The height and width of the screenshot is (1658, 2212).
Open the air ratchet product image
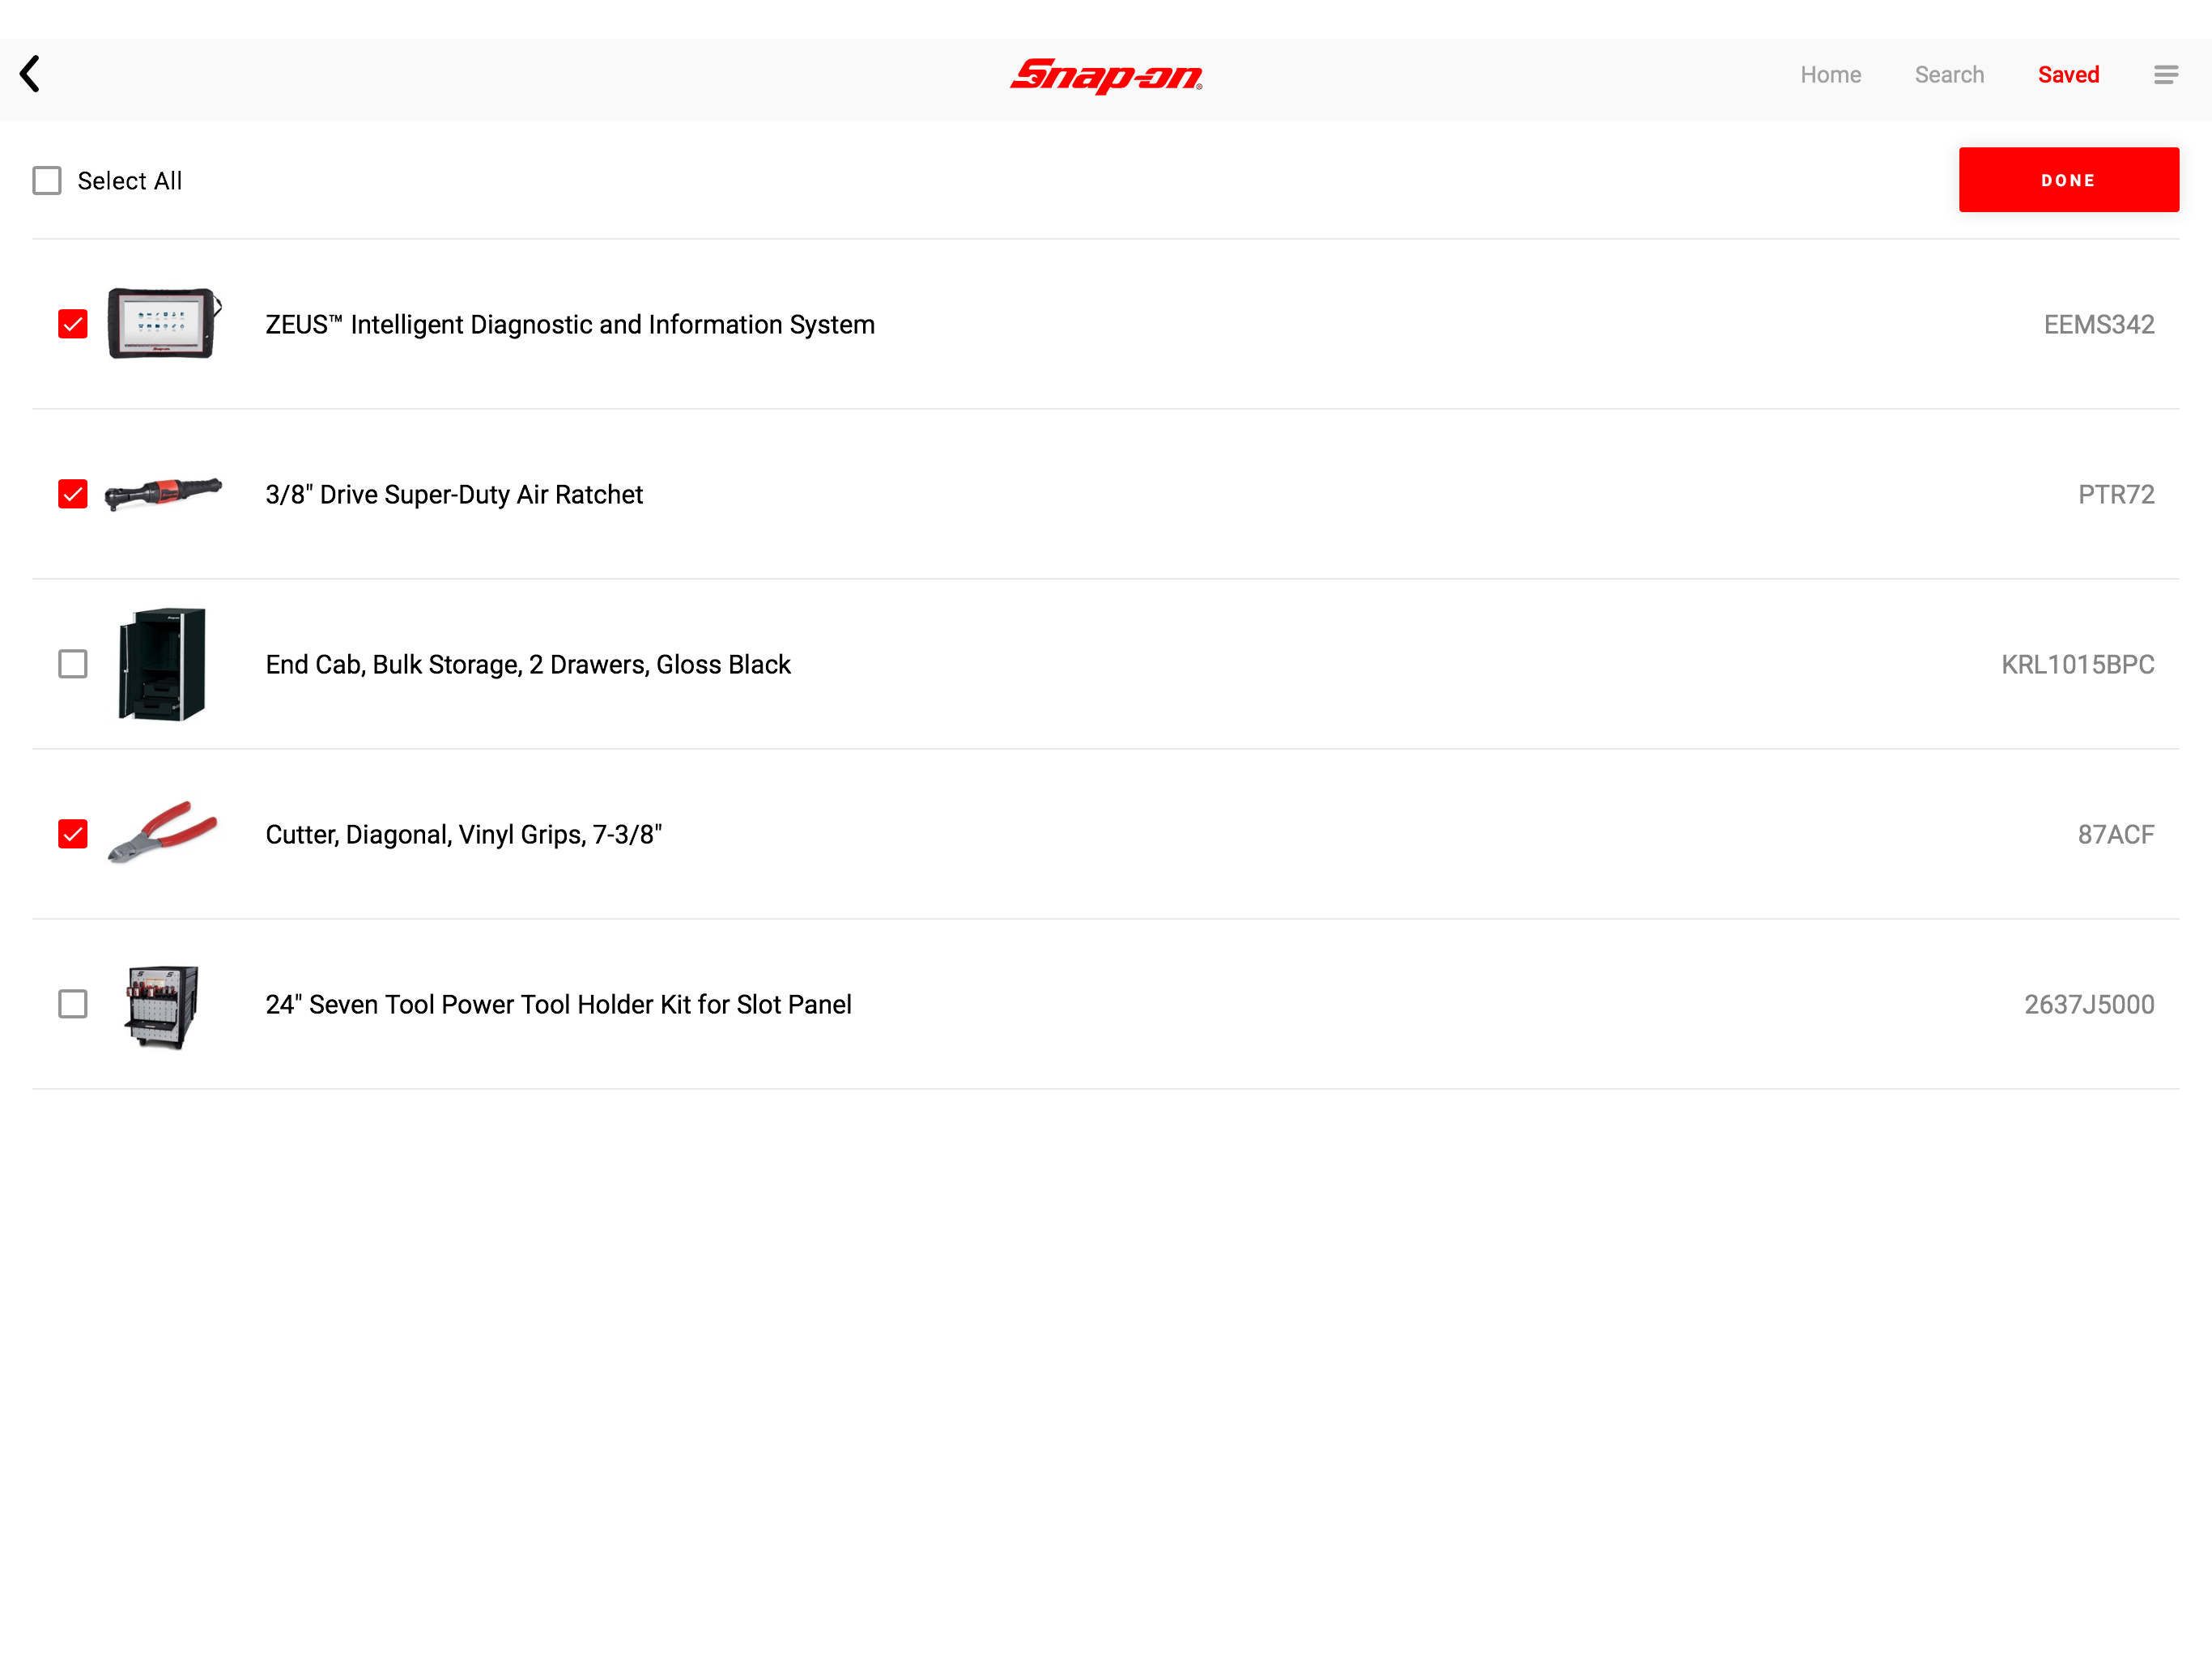pyautogui.click(x=163, y=493)
